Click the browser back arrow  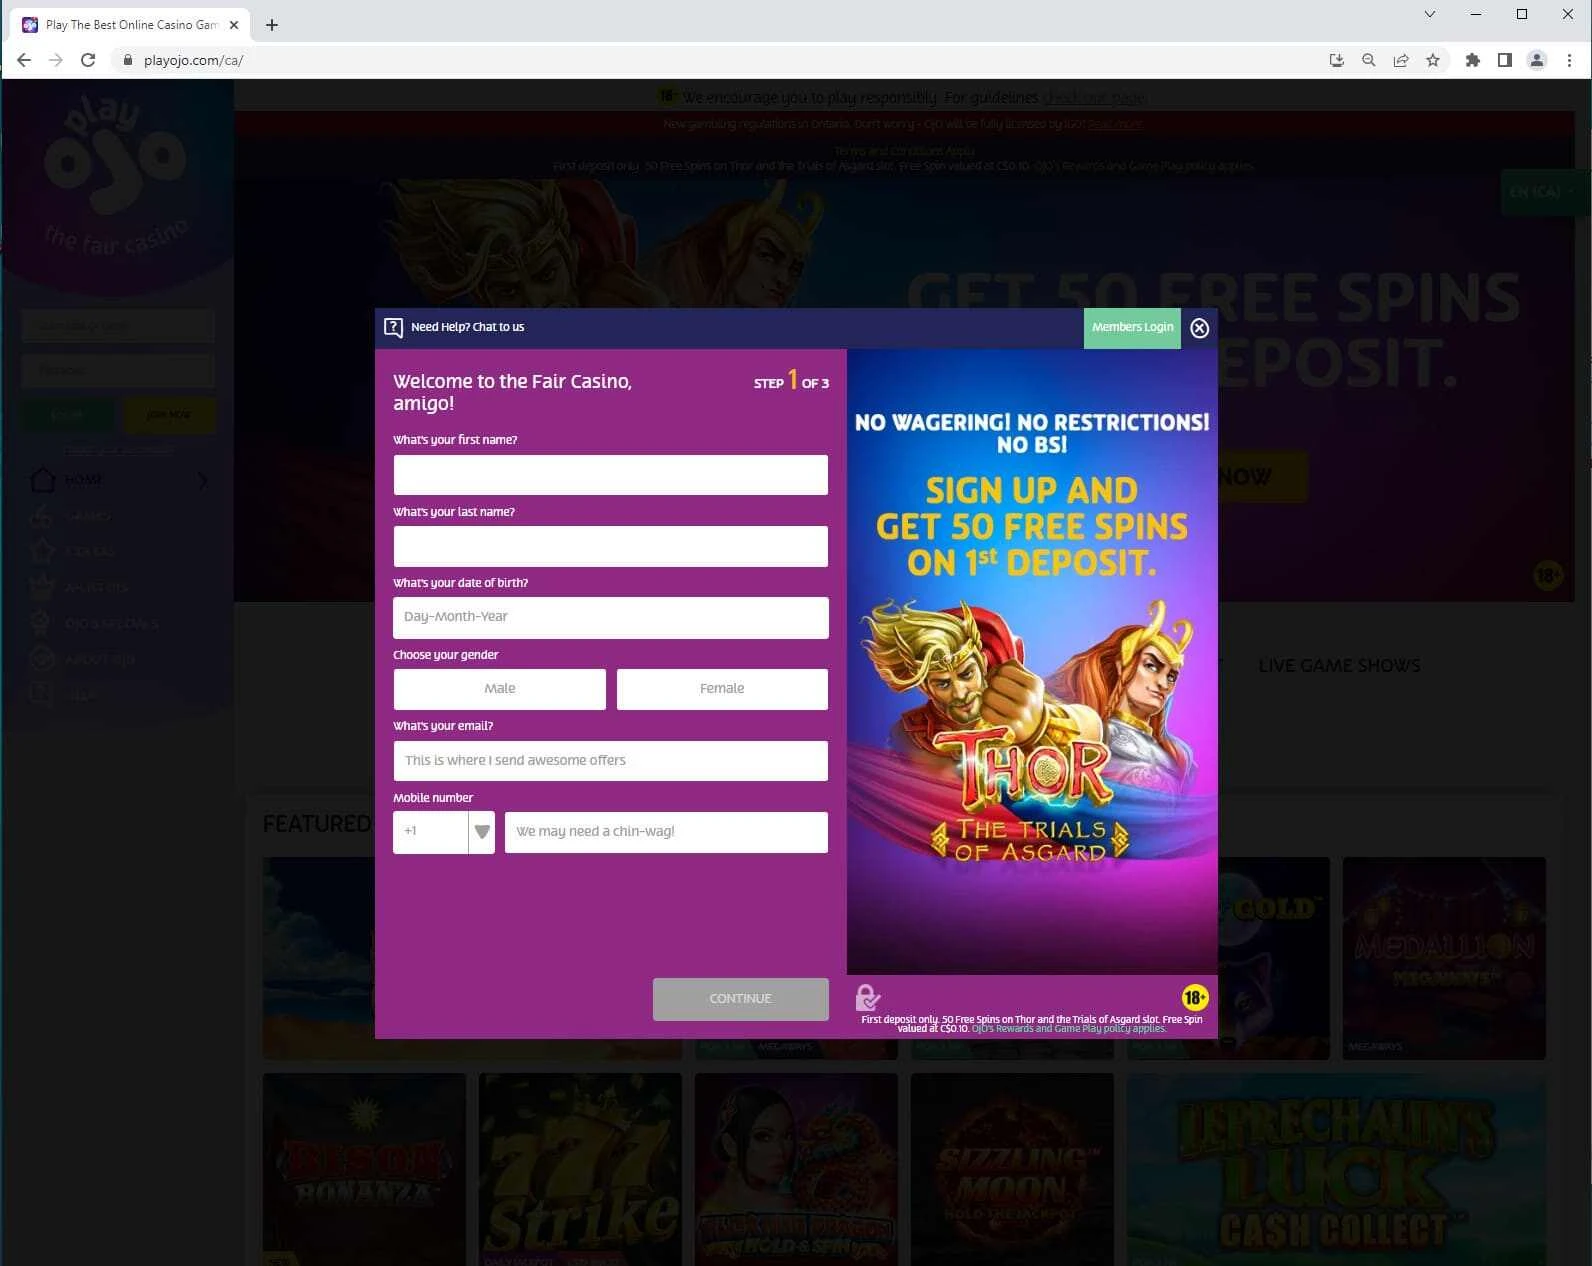24,60
